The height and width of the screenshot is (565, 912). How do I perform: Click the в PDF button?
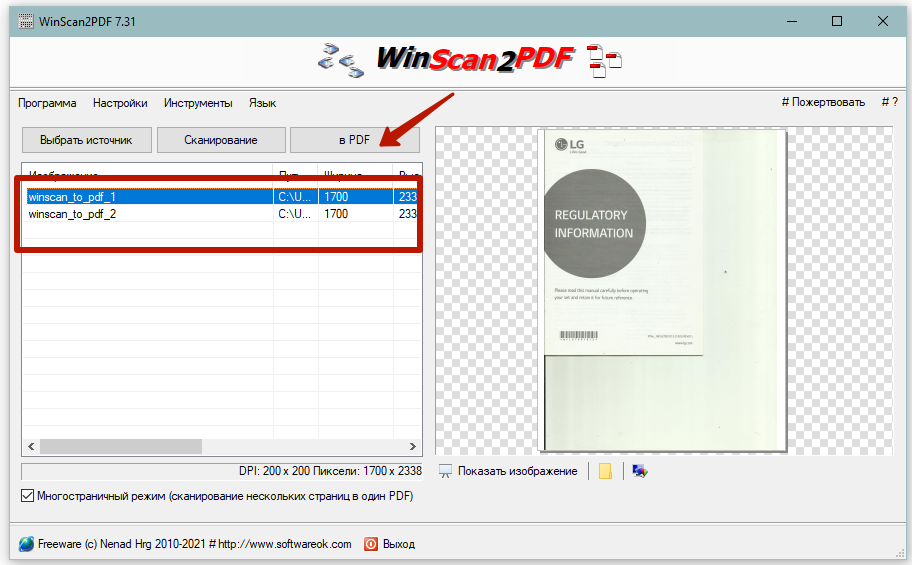click(354, 140)
